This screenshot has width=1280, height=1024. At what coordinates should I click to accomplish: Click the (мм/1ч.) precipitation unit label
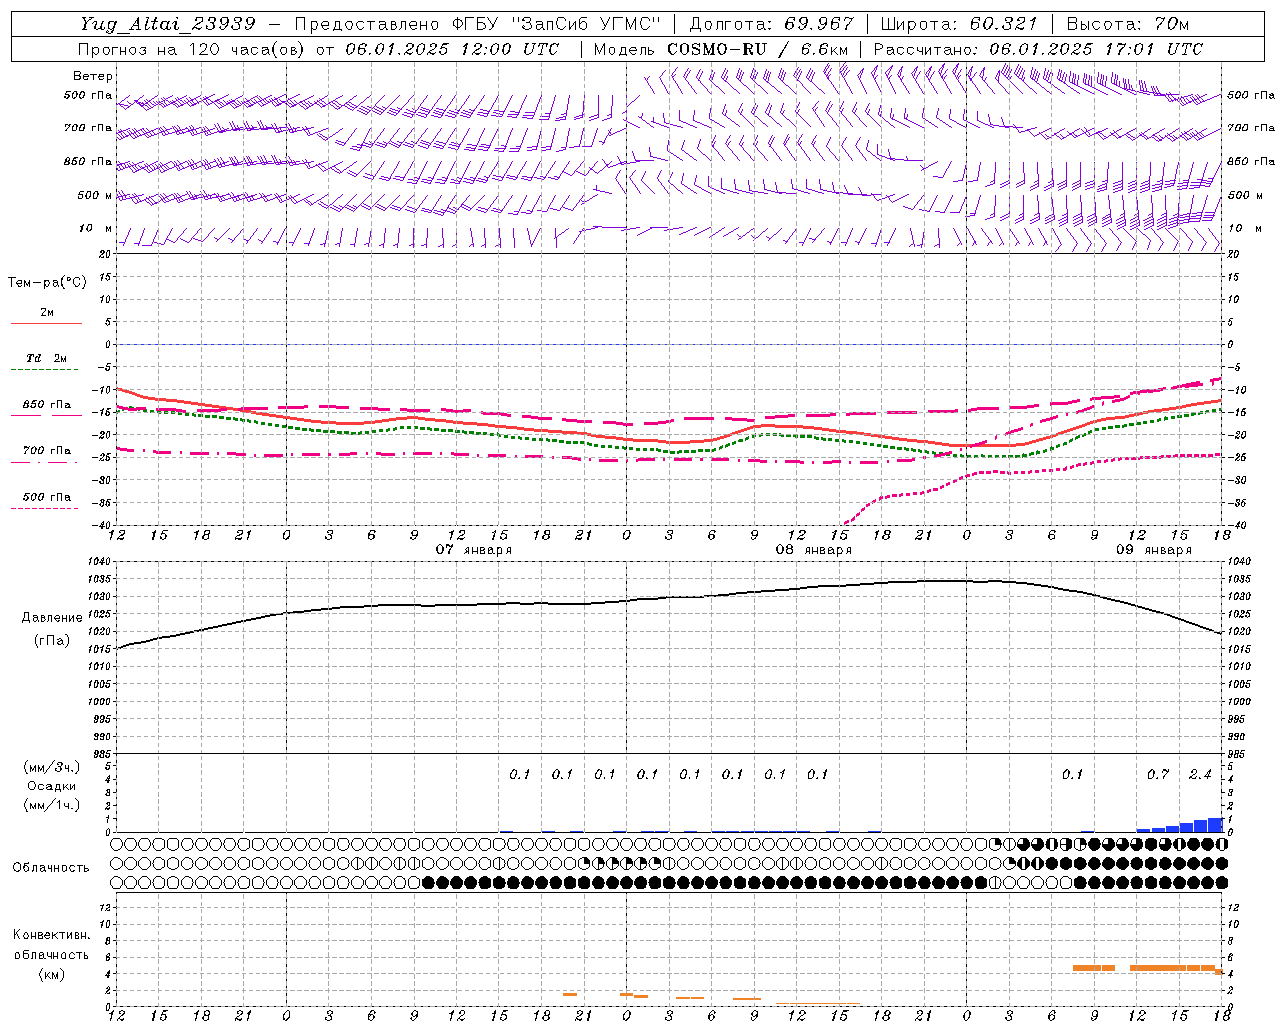[52, 805]
